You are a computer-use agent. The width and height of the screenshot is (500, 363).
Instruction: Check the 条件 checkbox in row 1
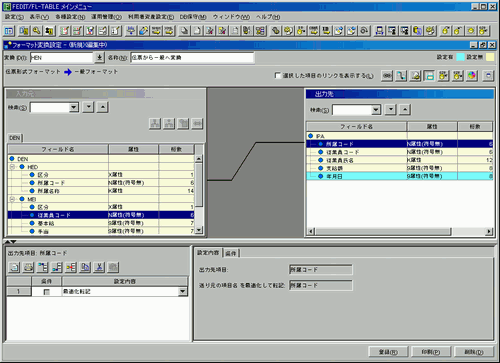point(47,292)
